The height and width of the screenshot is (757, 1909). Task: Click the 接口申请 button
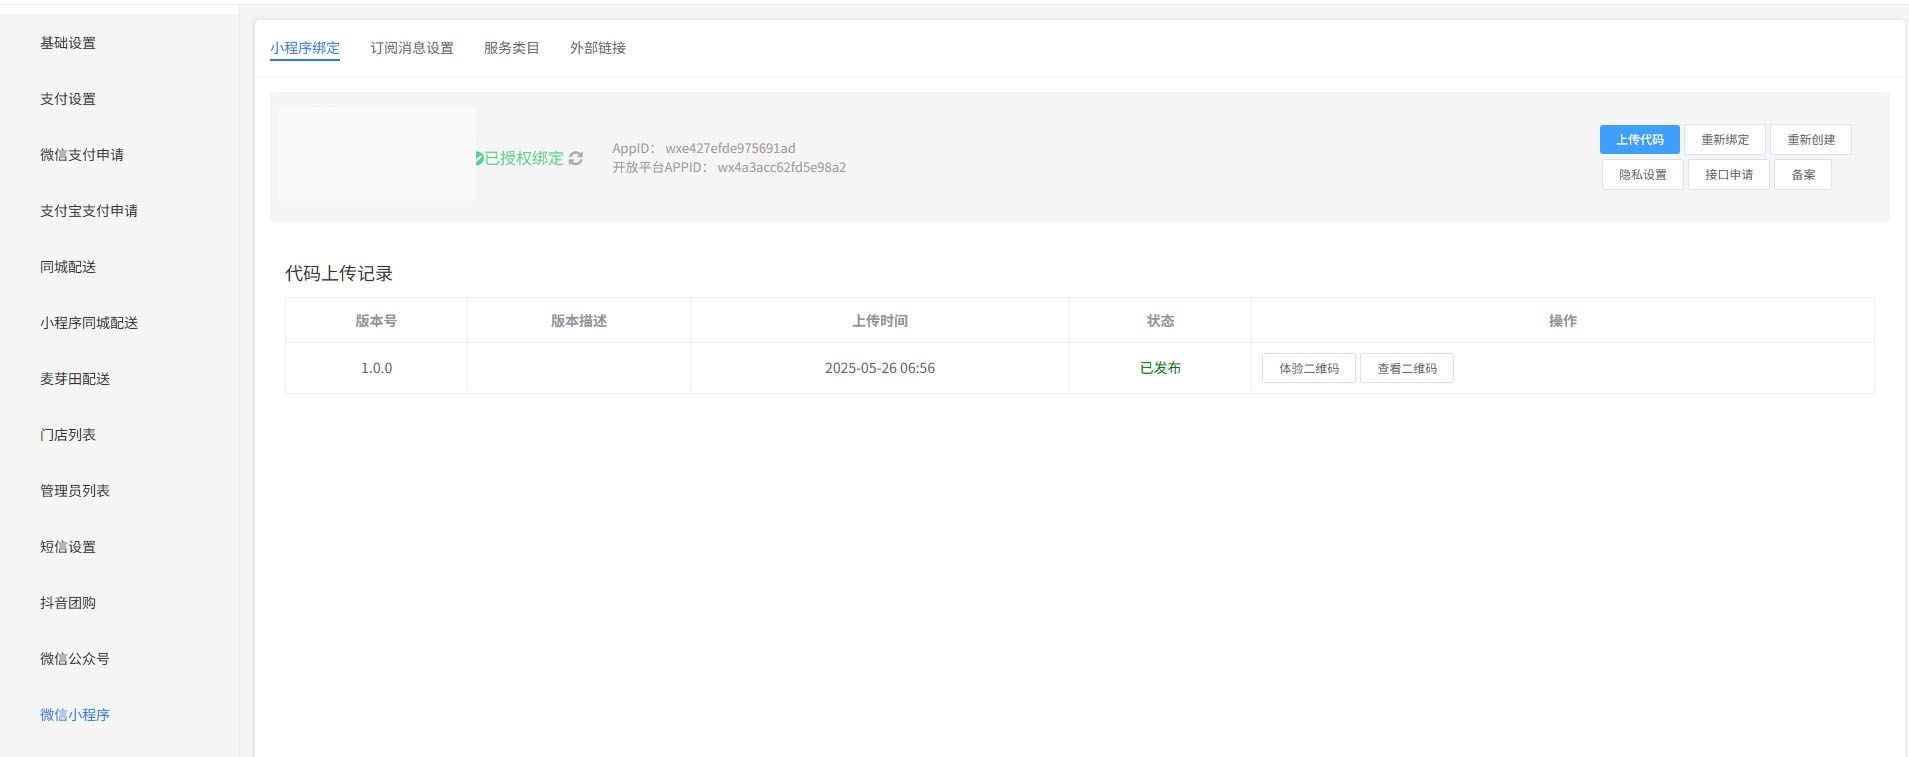[1728, 175]
